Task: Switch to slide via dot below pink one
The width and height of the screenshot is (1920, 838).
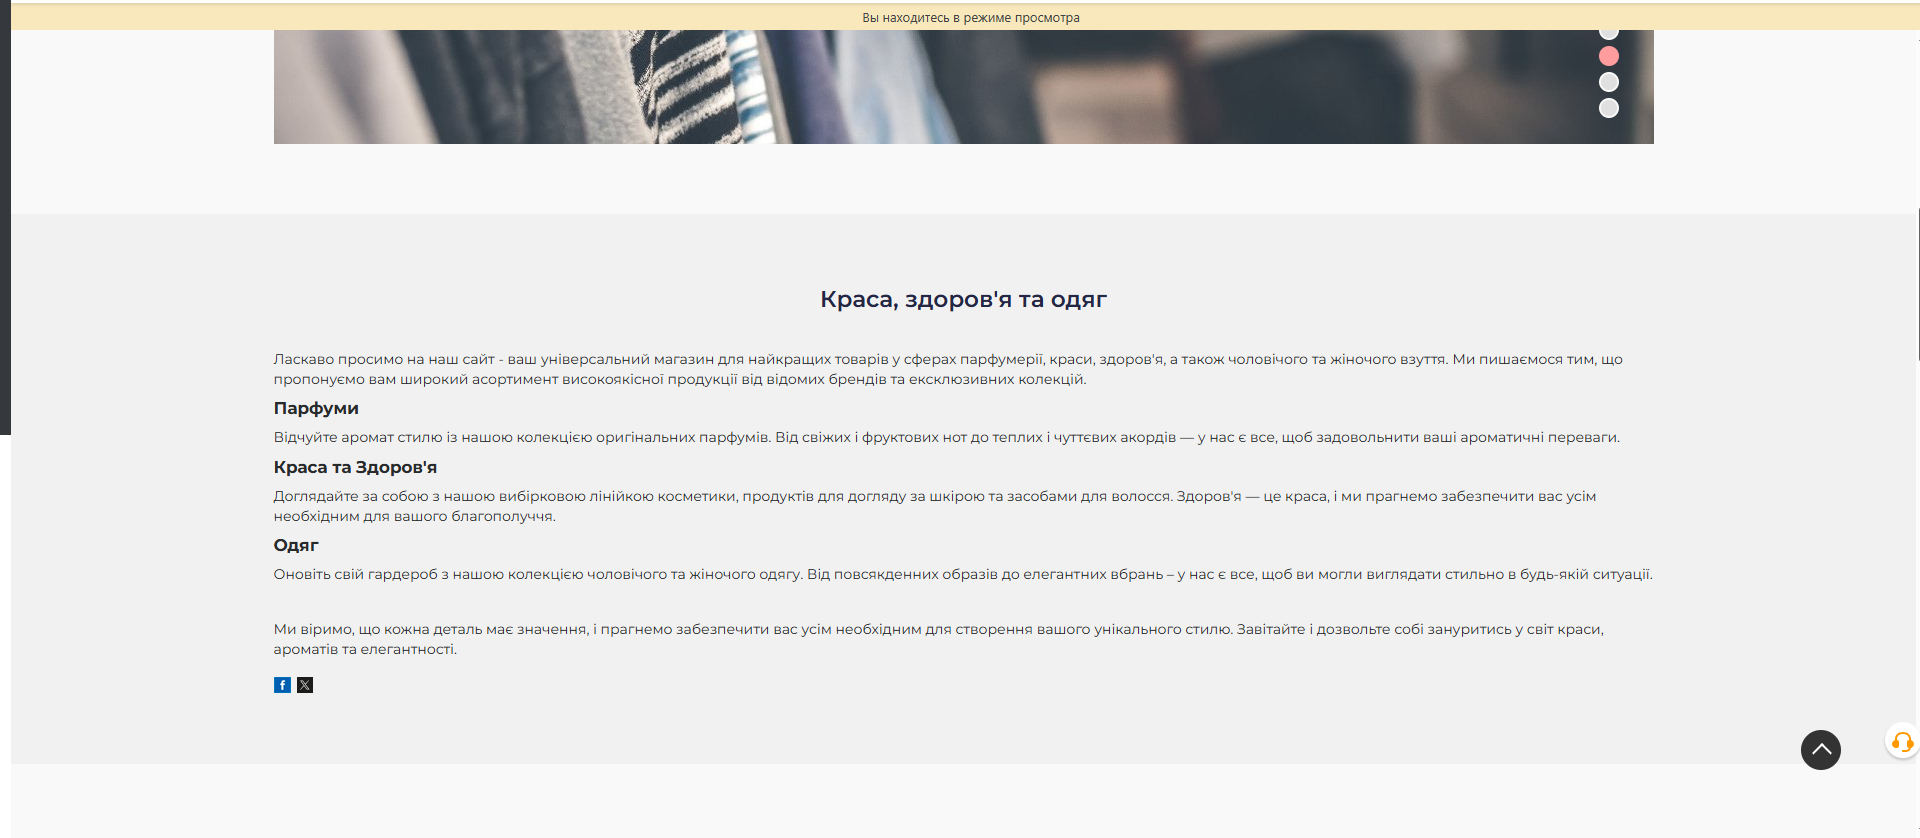Action: 1608,82
